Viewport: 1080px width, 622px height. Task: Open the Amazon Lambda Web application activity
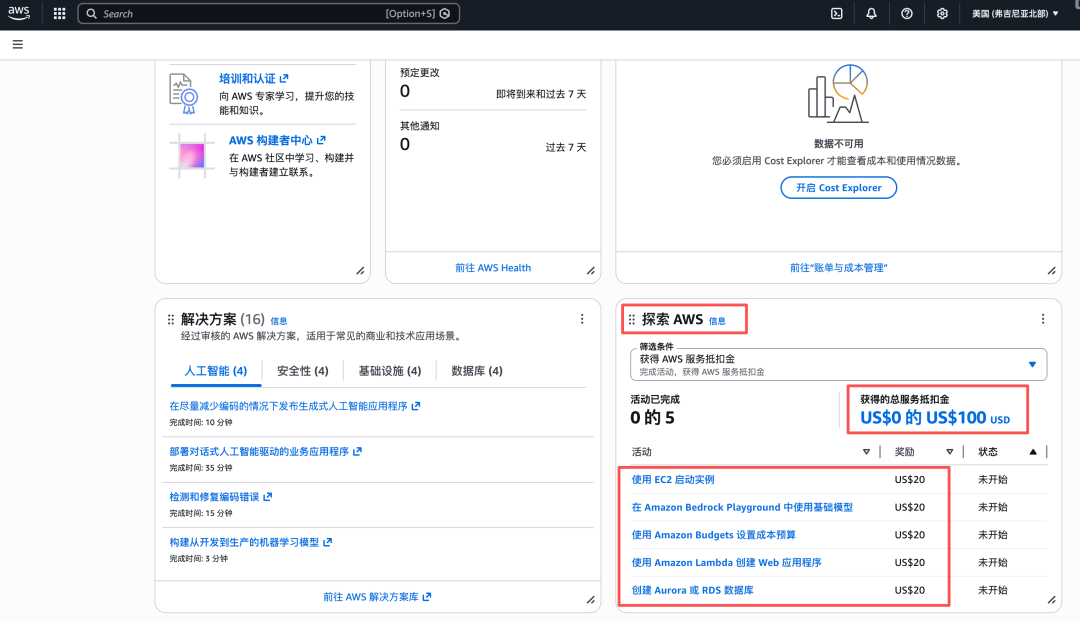727,562
